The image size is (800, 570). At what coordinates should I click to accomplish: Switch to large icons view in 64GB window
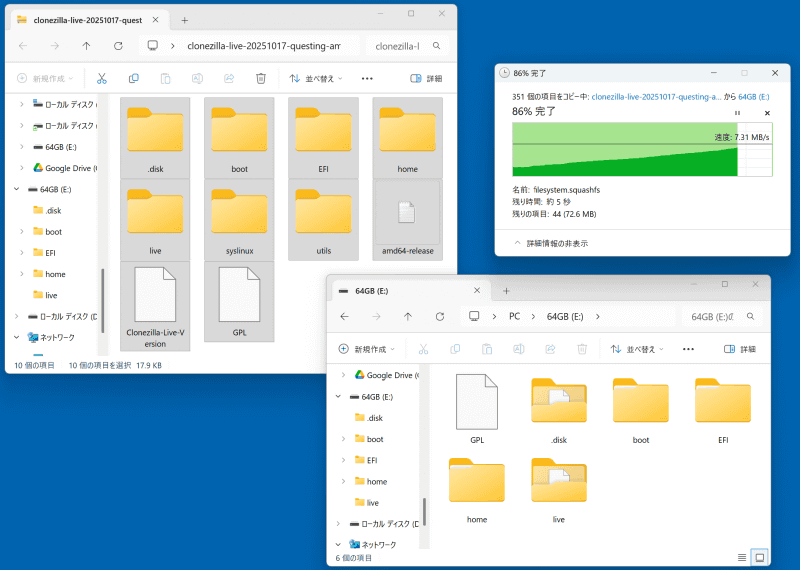pyautogui.click(x=760, y=557)
